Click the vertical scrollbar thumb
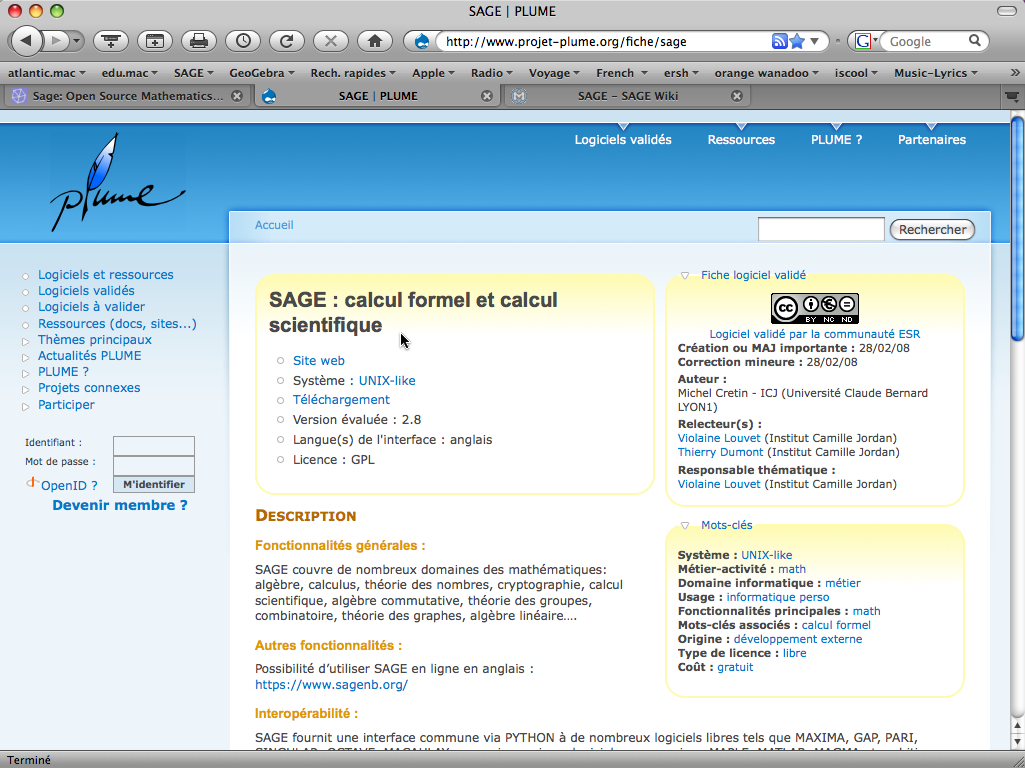 click(1017, 229)
